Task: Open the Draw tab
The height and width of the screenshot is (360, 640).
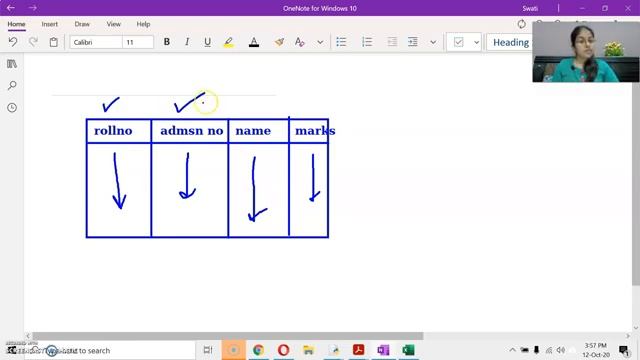Action: point(82,24)
